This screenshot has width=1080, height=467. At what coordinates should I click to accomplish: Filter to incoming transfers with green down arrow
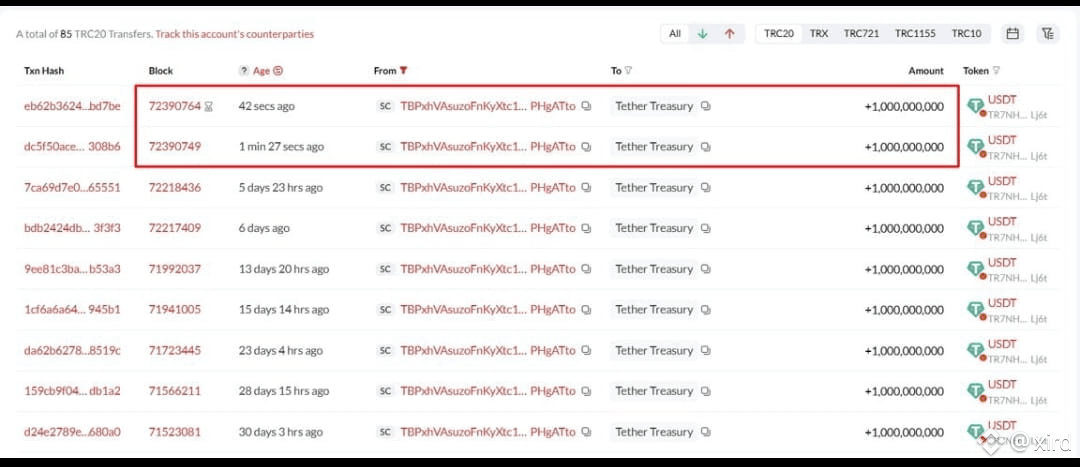click(x=702, y=34)
